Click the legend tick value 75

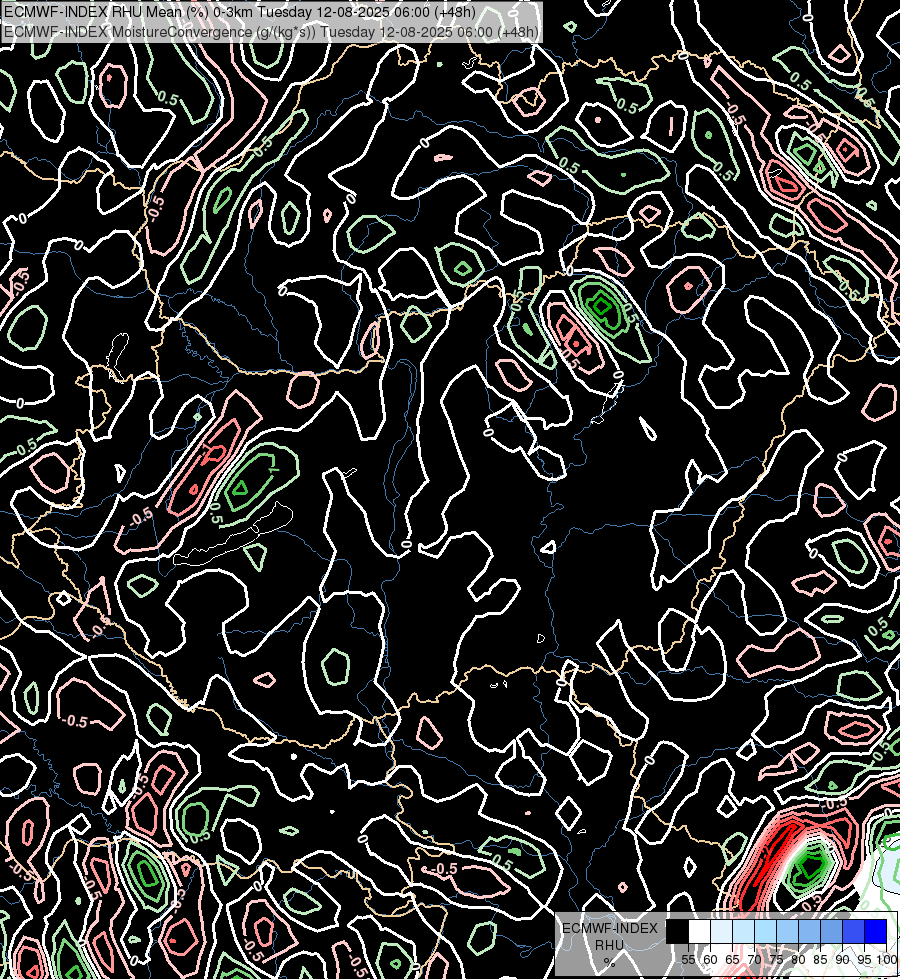pos(776,960)
